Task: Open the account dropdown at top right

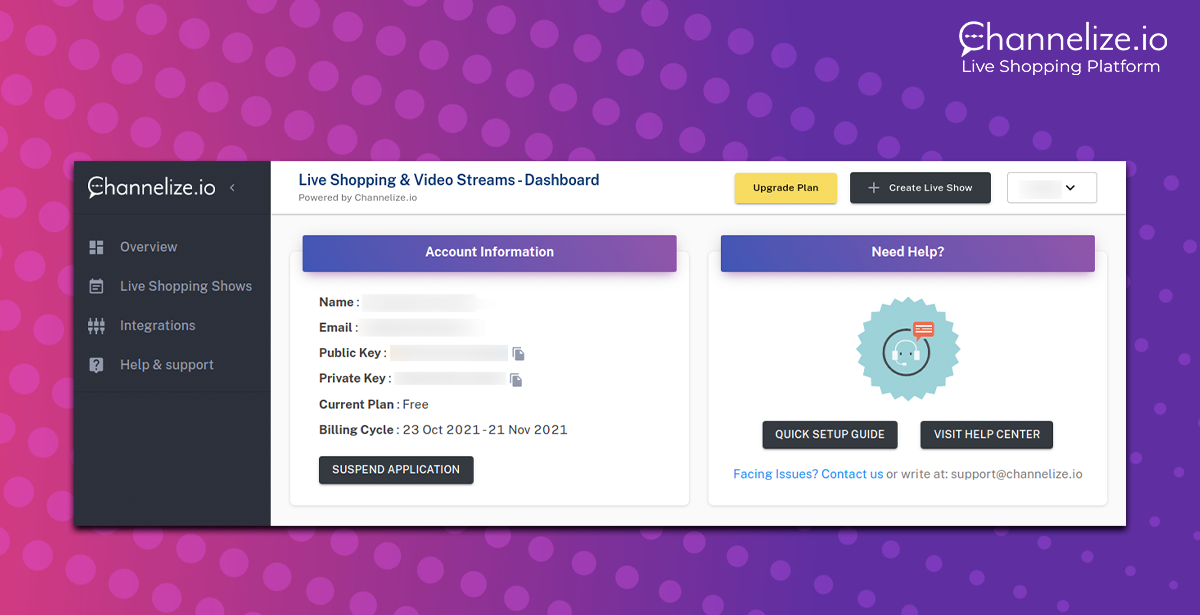Action: (x=1052, y=188)
